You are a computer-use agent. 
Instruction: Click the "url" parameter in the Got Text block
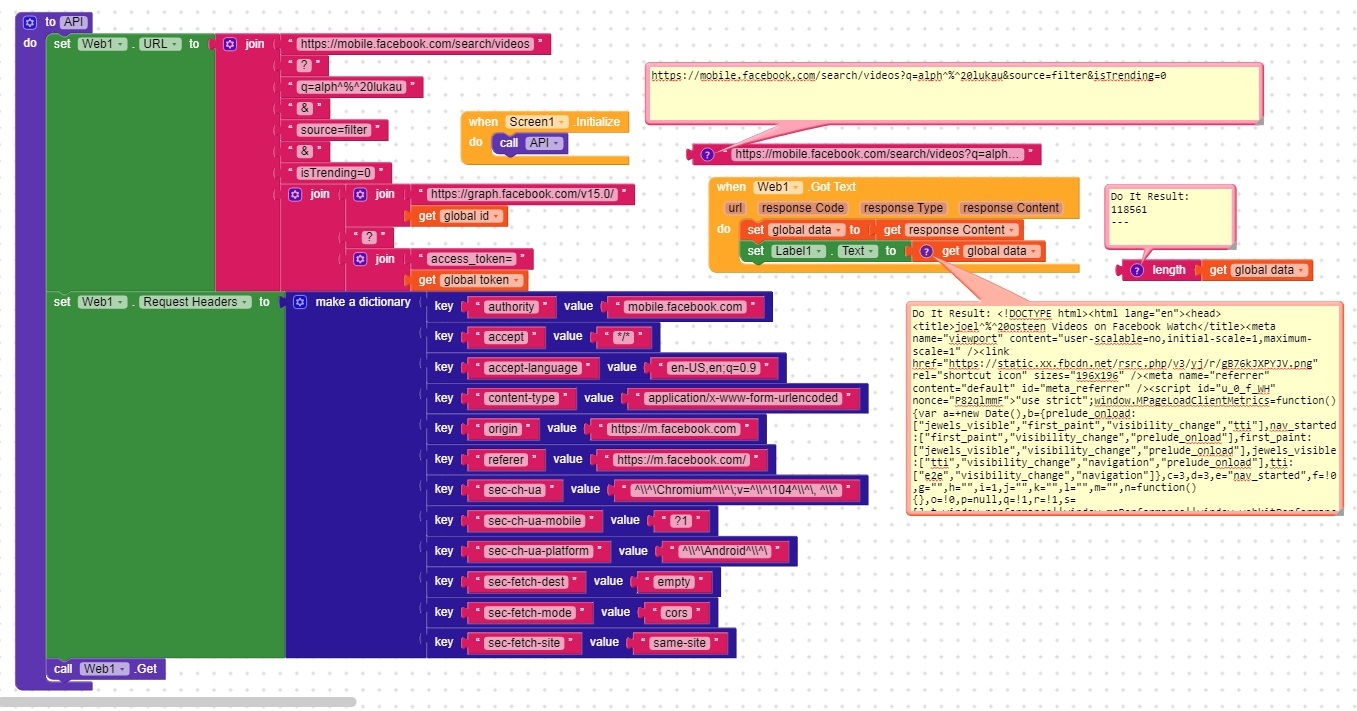(x=735, y=208)
